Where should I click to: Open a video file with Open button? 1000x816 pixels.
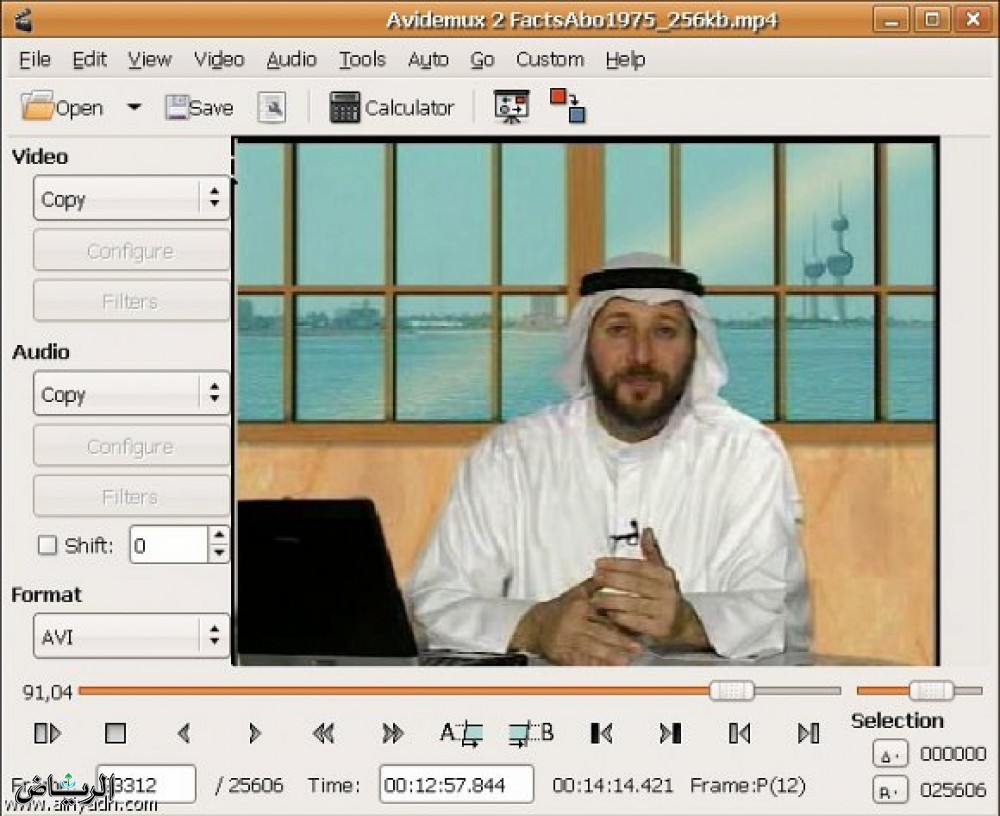tap(62, 107)
